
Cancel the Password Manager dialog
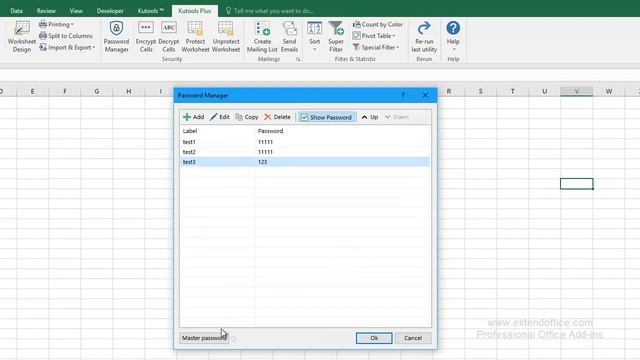(413, 338)
